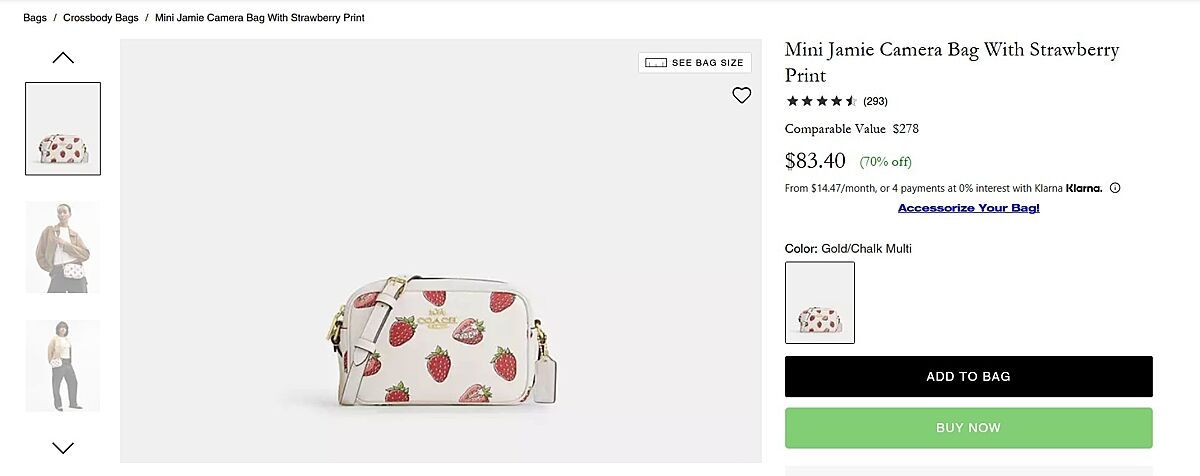Viewport: 1200px width, 476px height.
Task: Click the green Buy Now button
Action: pos(968,428)
